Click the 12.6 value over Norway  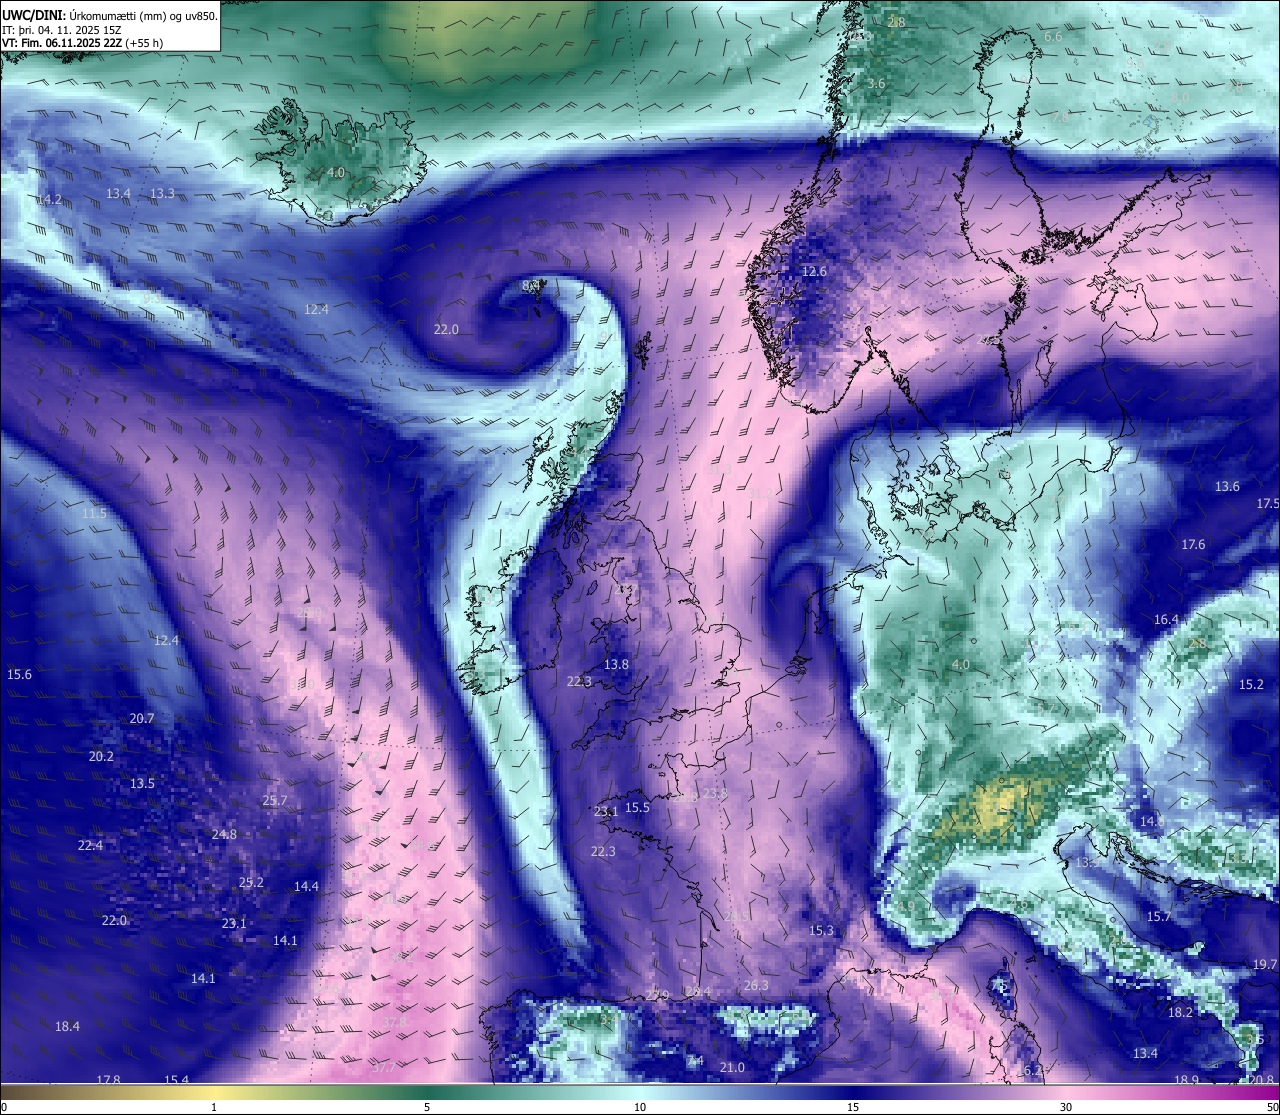point(814,272)
